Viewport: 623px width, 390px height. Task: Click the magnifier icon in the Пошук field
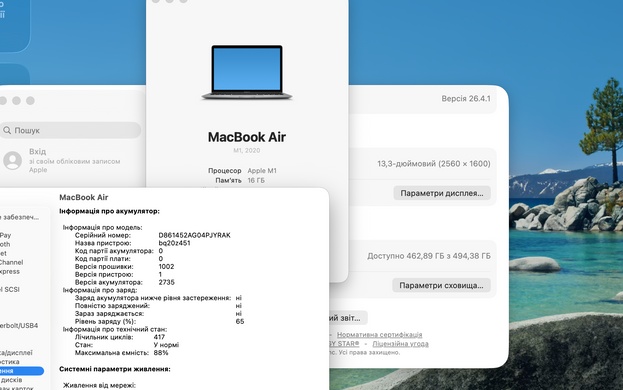pyautogui.click(x=7, y=130)
